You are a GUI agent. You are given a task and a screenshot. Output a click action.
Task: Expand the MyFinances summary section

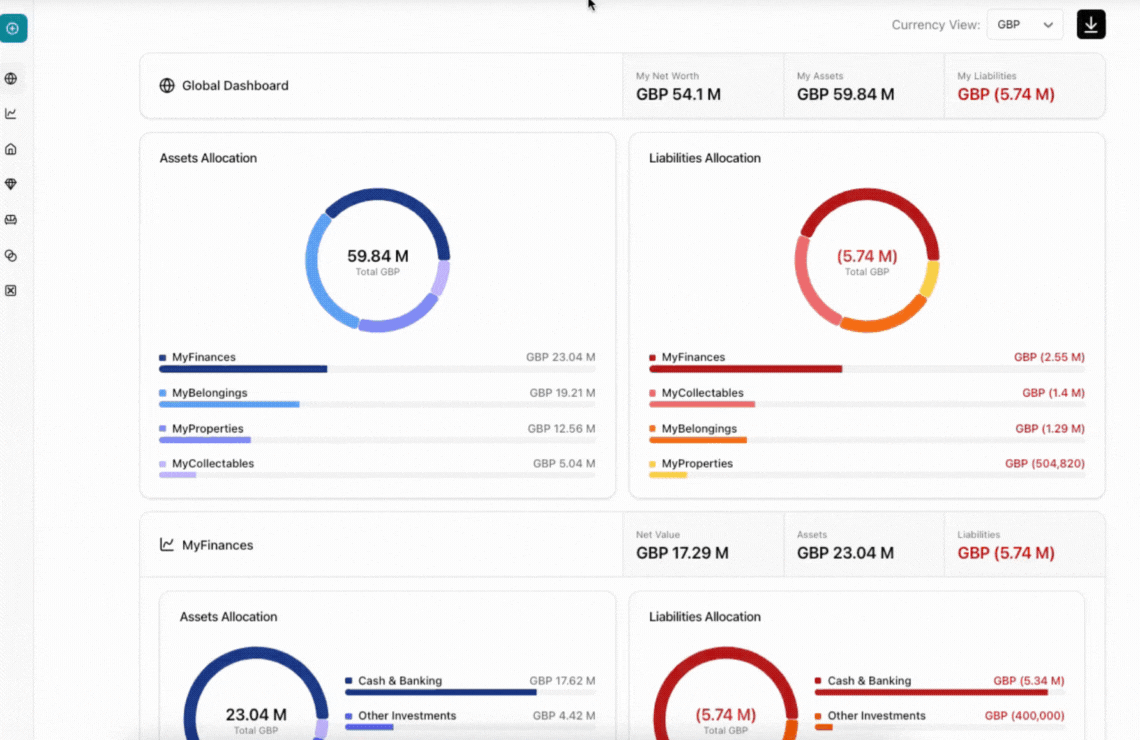pos(380,545)
